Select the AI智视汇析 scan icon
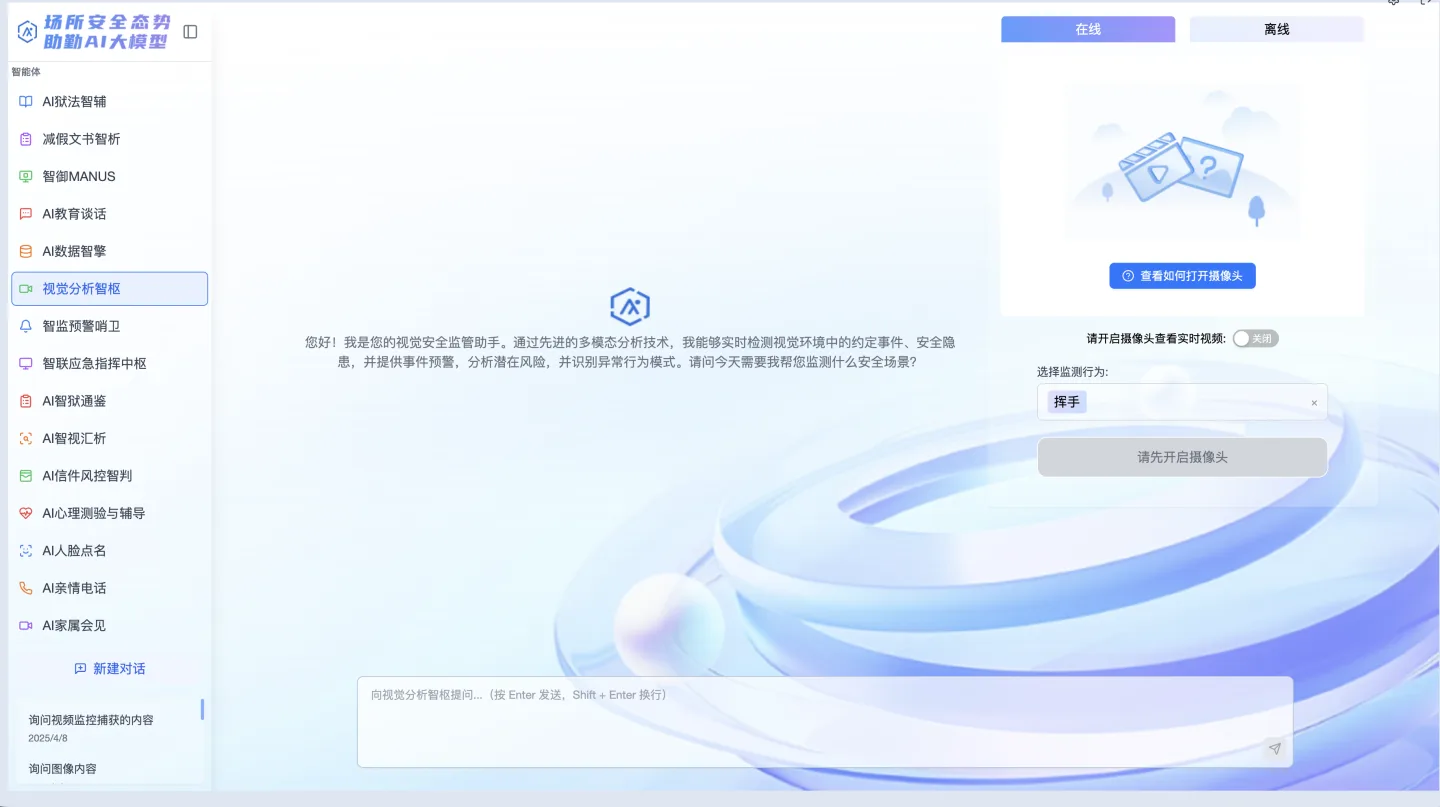 [x=26, y=438]
